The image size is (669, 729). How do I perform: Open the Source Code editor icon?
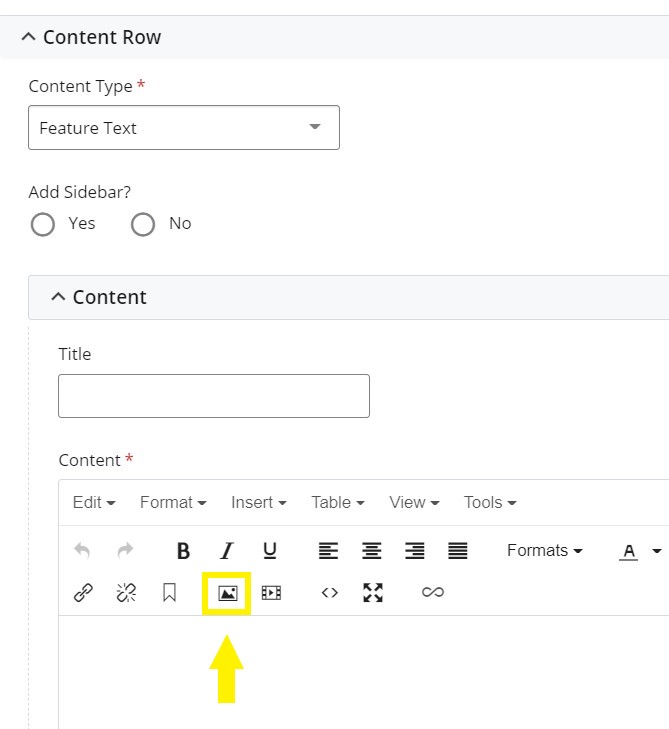click(330, 593)
